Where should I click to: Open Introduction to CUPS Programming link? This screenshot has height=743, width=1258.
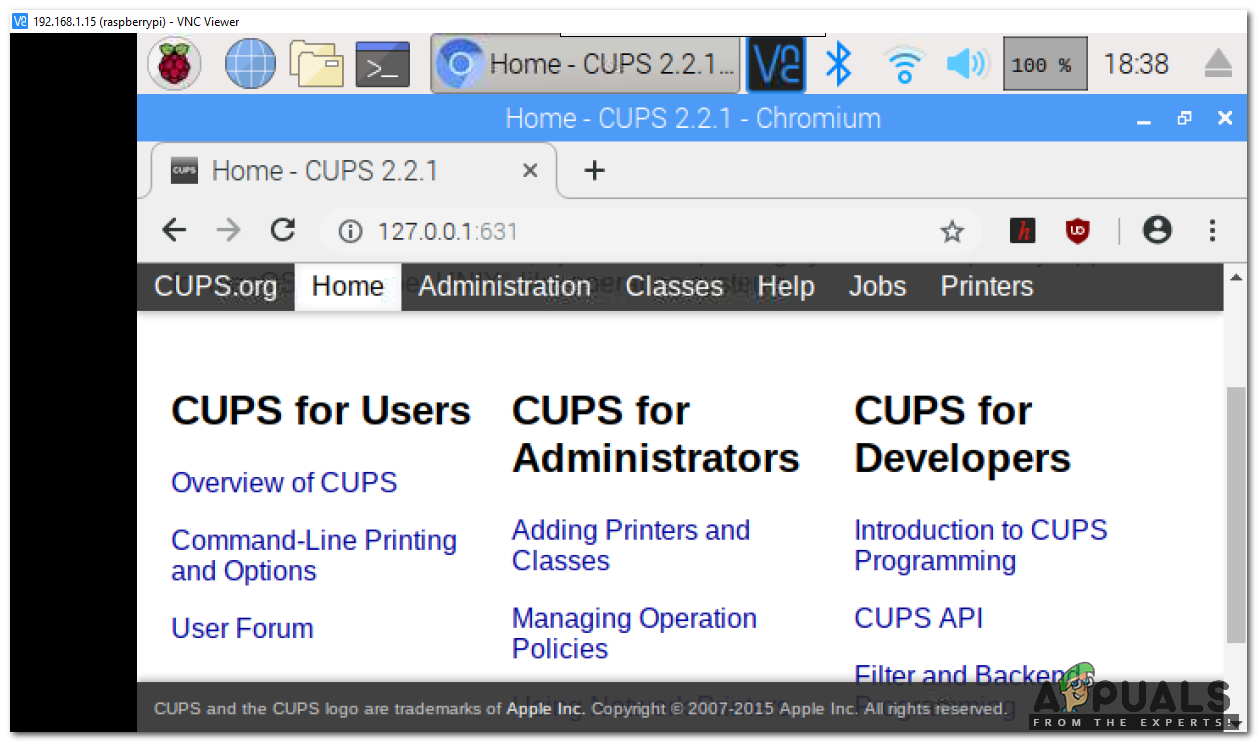pyautogui.click(x=981, y=546)
